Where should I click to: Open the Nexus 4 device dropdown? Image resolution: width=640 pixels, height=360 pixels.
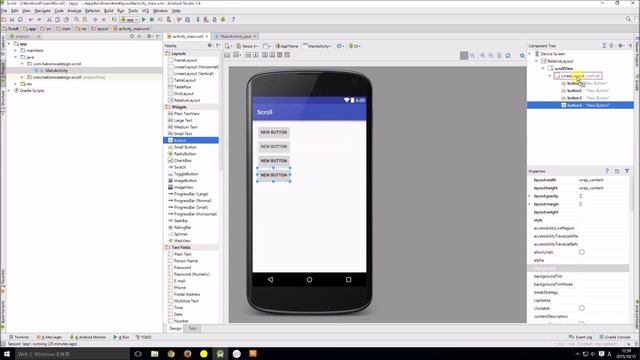[x=247, y=46]
